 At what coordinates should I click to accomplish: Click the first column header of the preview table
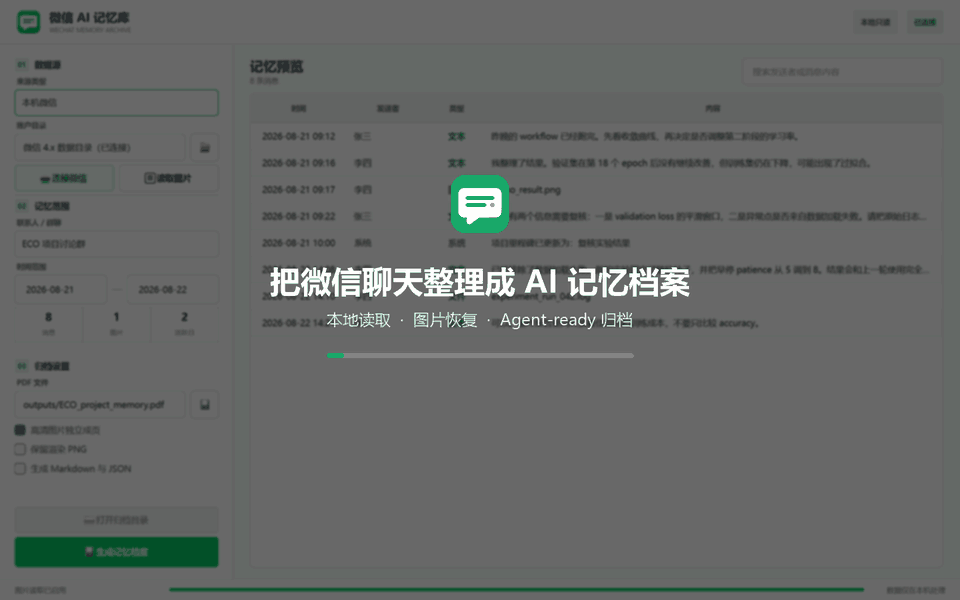[298, 108]
